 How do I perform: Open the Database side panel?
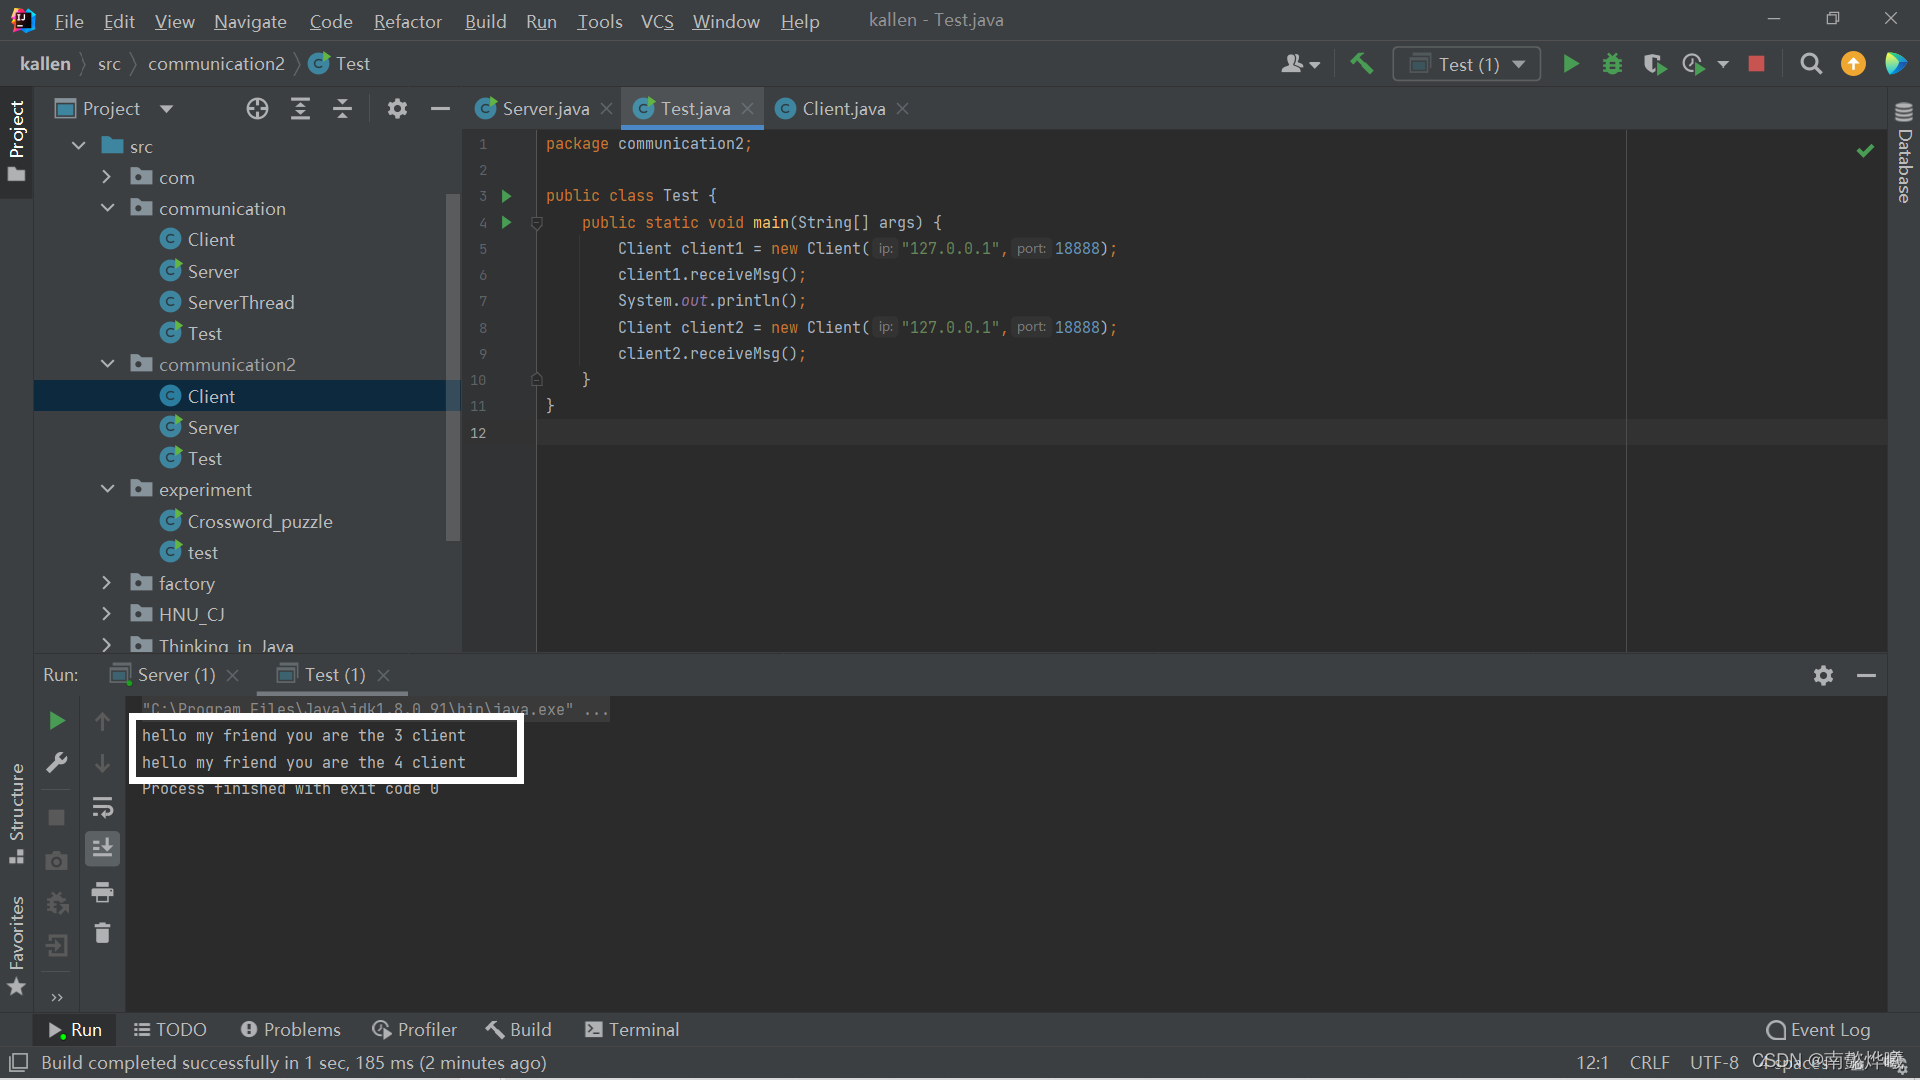click(1903, 153)
